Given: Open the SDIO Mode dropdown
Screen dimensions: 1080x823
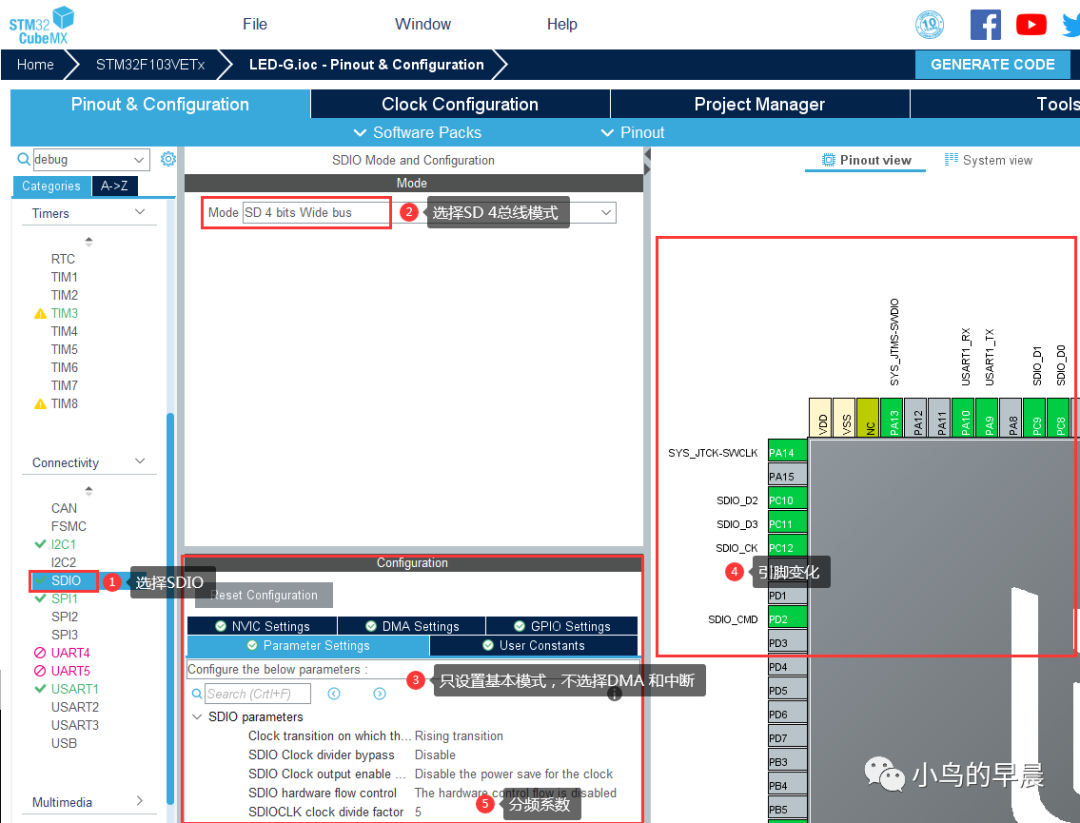Looking at the screenshot, I should (606, 212).
